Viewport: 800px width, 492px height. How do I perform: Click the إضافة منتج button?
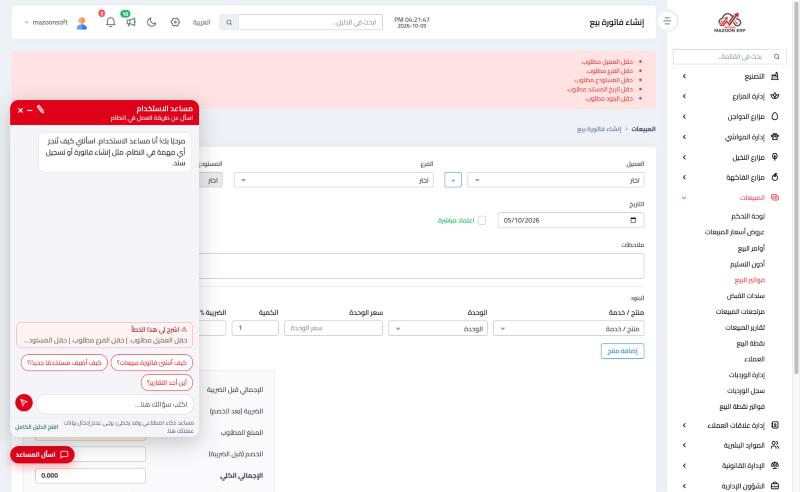coord(622,351)
